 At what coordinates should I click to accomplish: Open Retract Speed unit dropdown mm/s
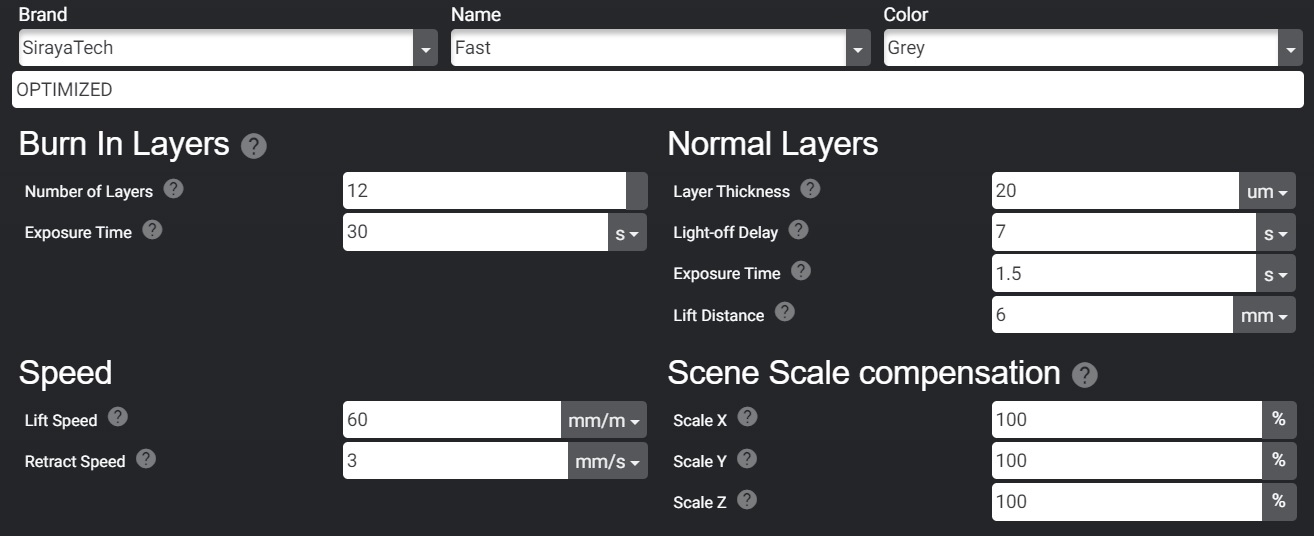[607, 461]
